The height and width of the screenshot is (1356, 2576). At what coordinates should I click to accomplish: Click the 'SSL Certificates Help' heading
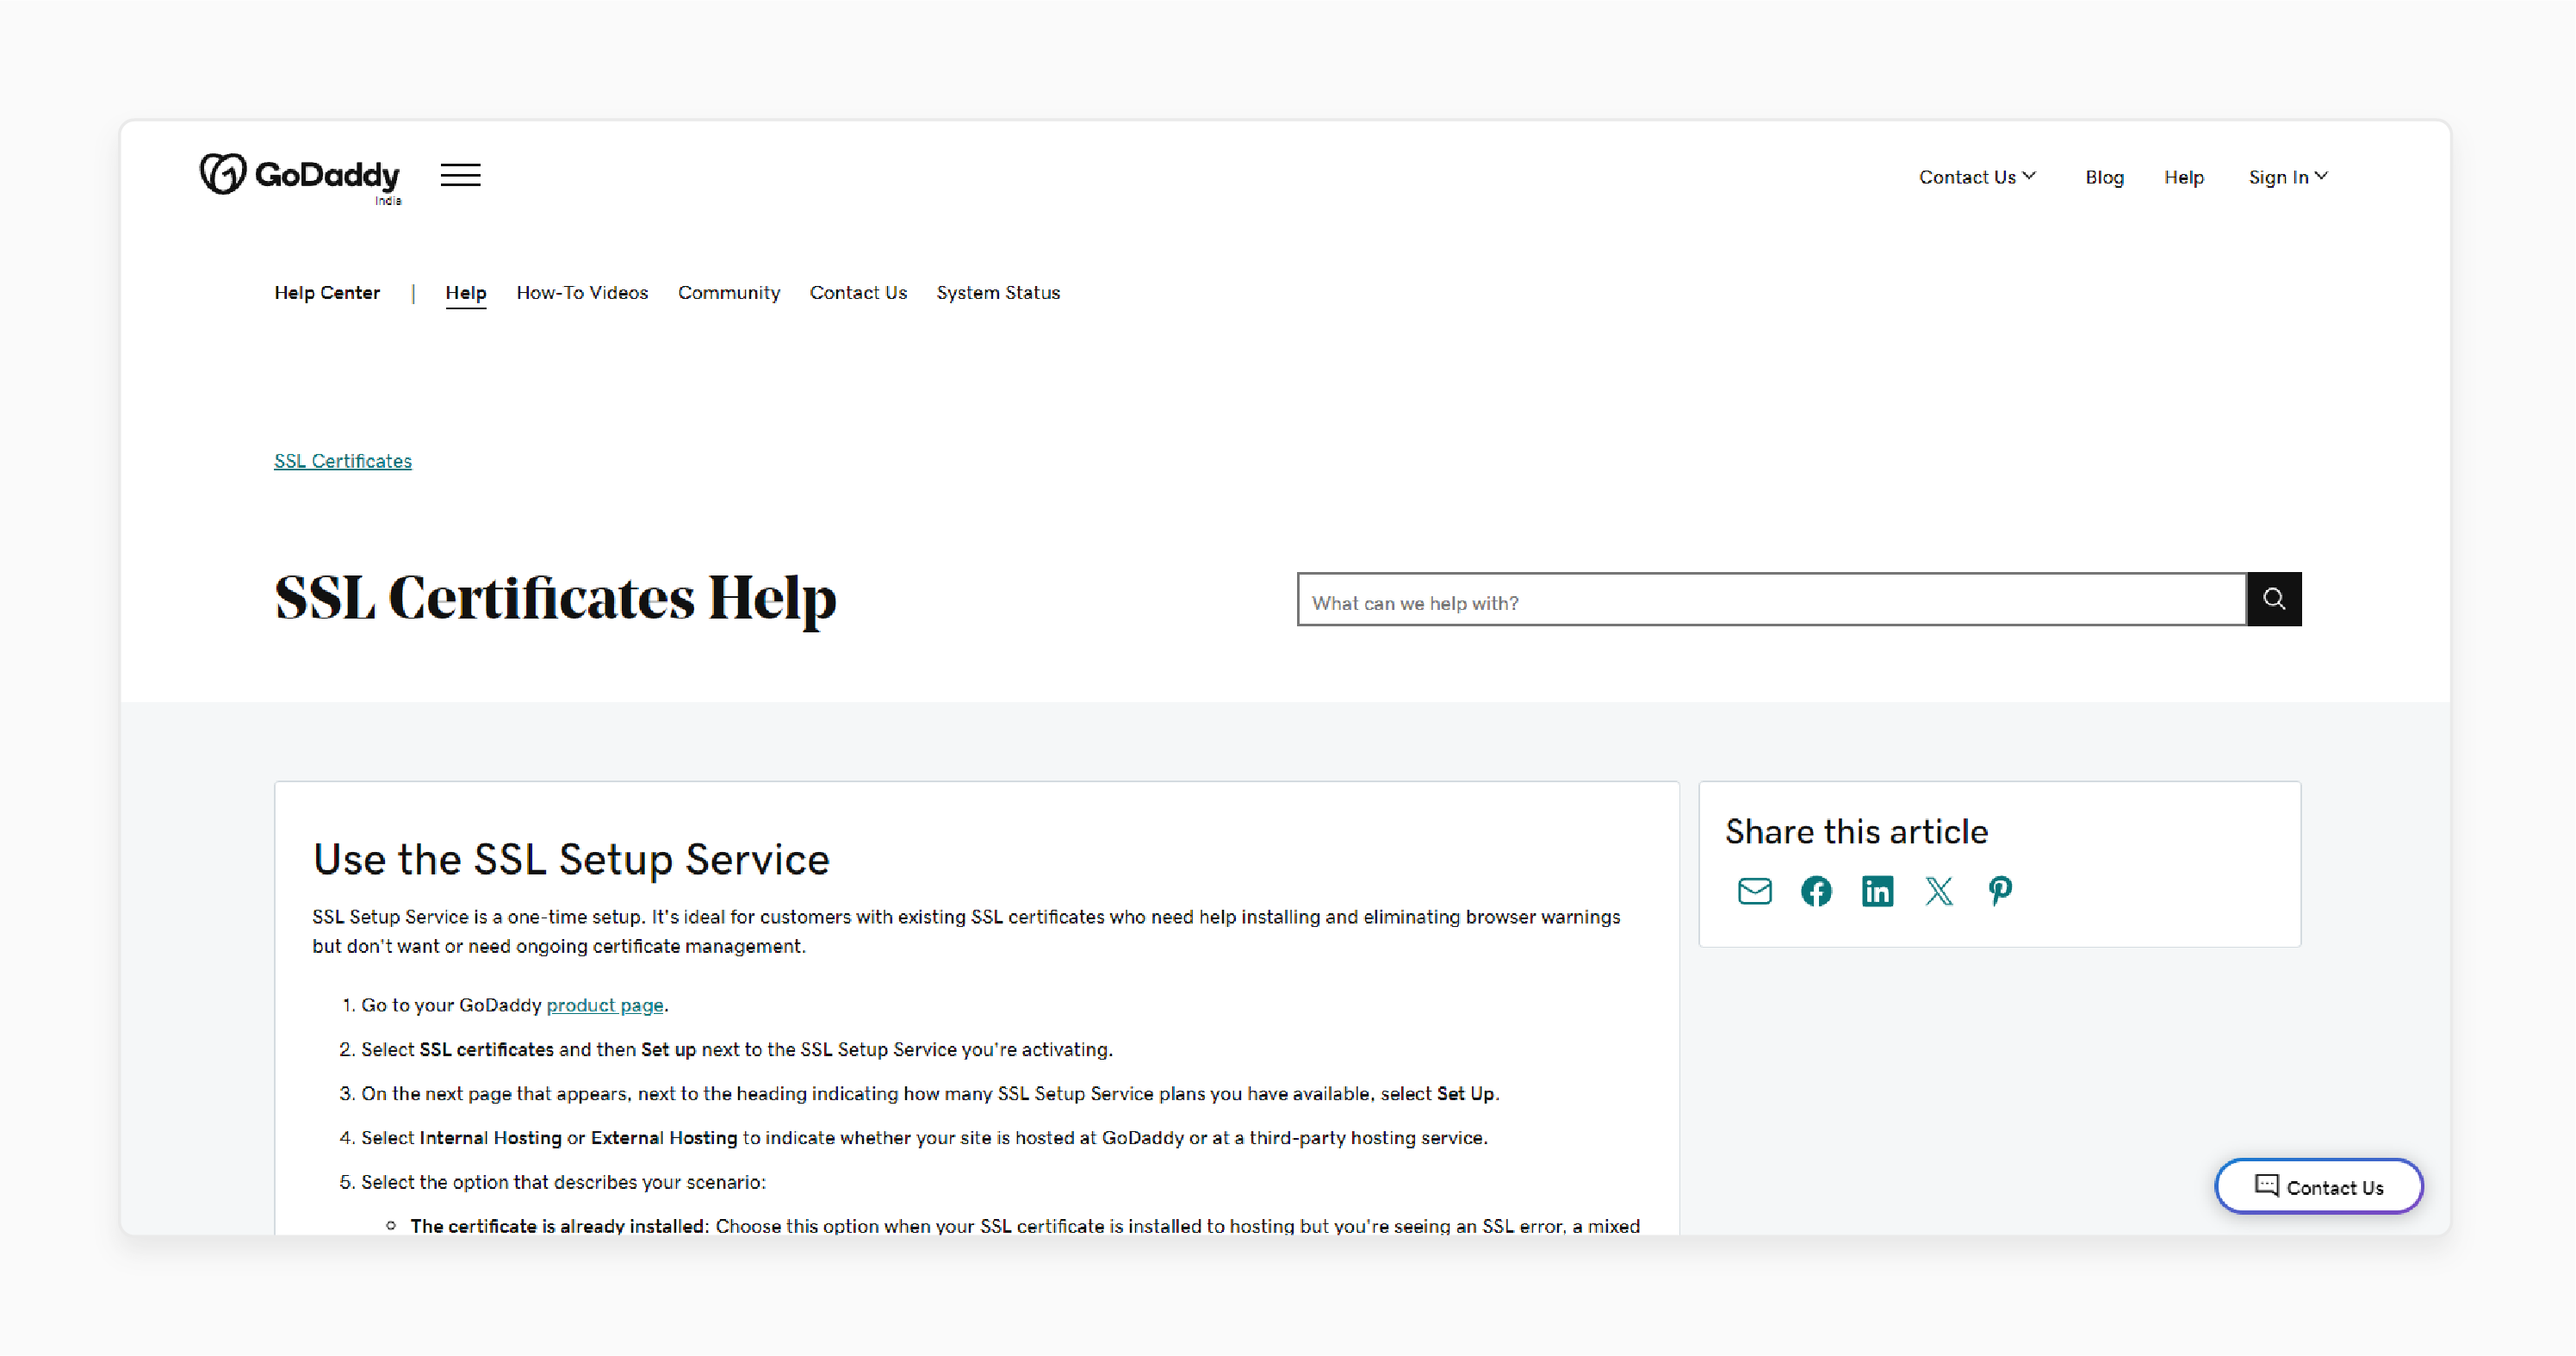click(555, 598)
